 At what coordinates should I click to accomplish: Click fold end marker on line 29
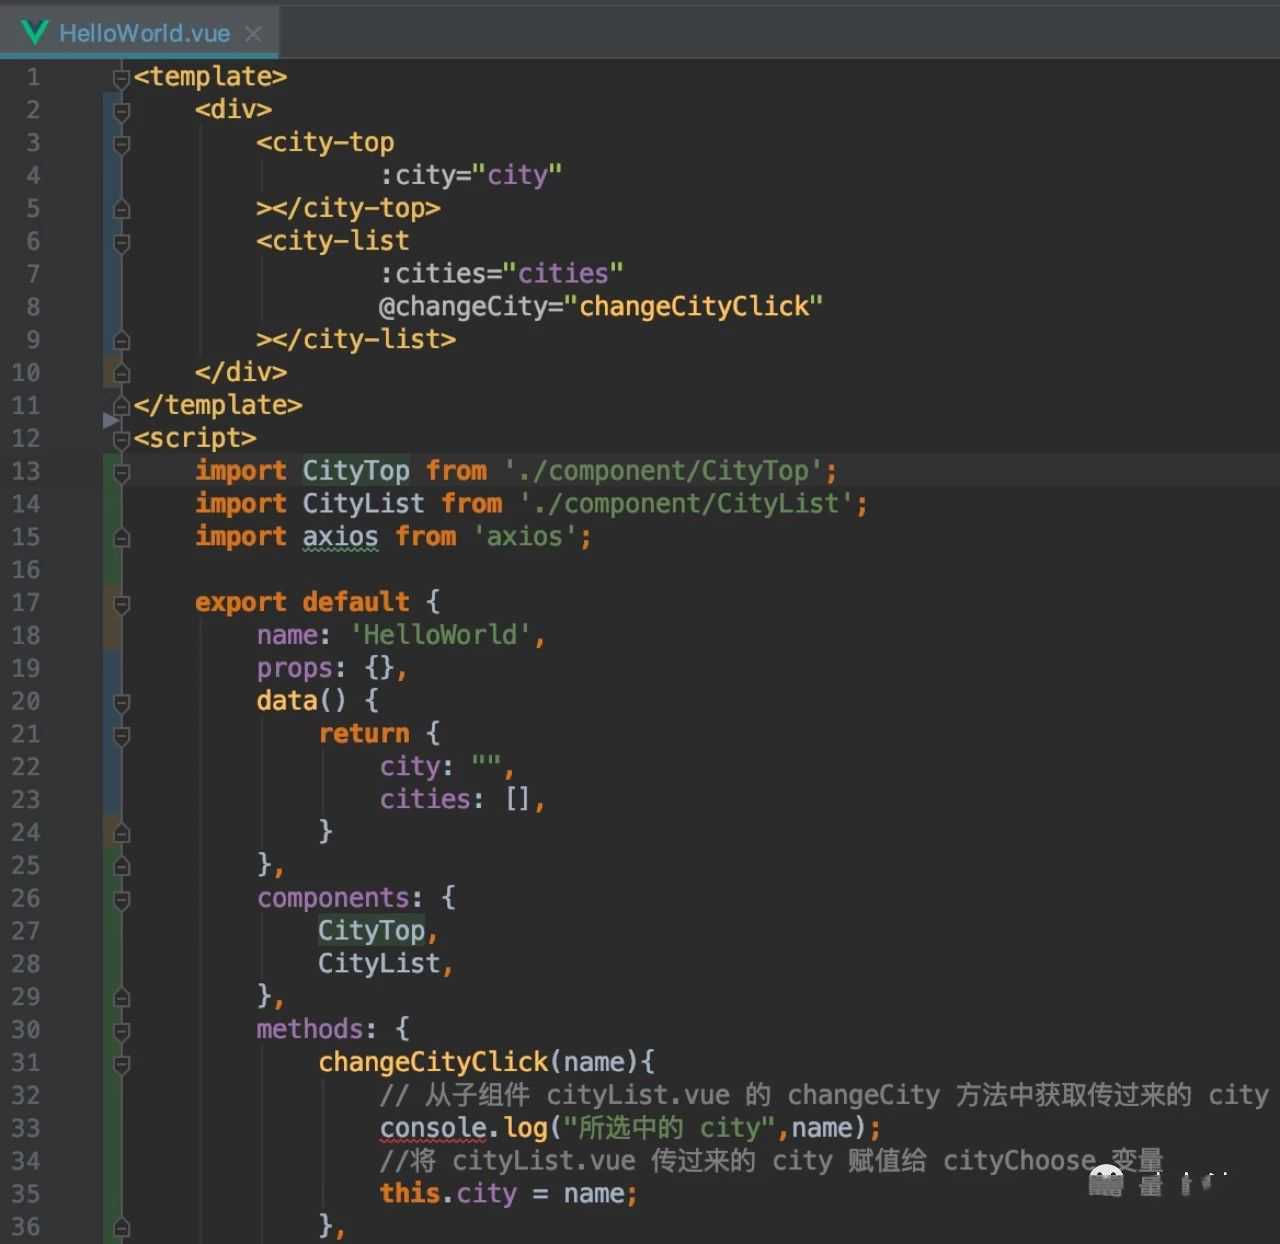[x=122, y=997]
